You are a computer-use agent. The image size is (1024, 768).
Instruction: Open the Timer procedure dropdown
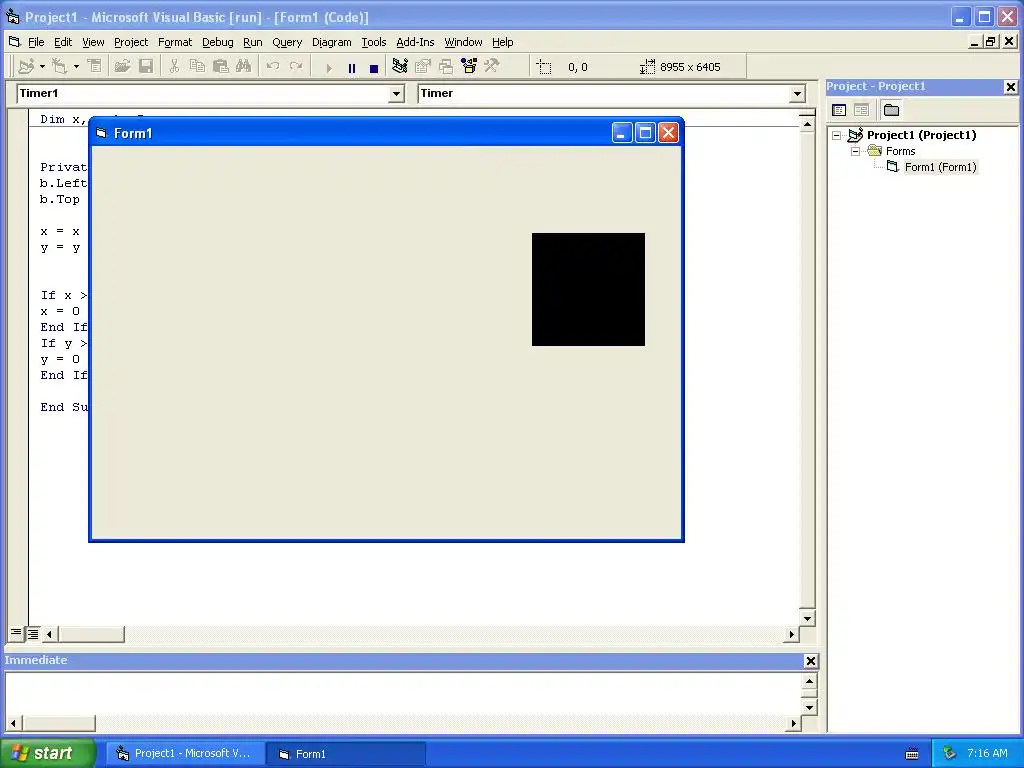coord(797,94)
